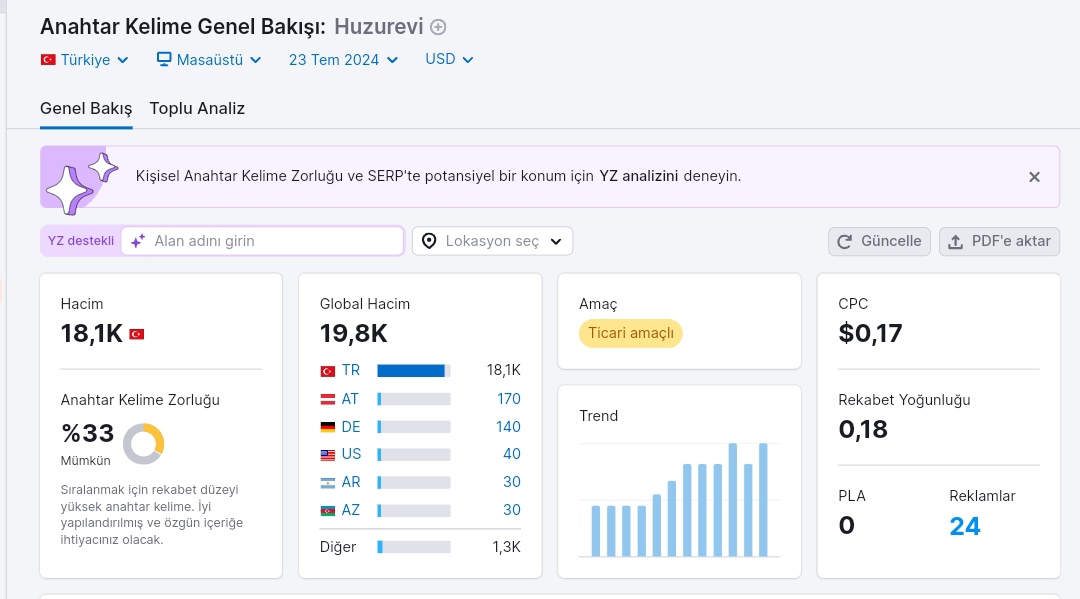Click the YZ analizini link

point(638,176)
